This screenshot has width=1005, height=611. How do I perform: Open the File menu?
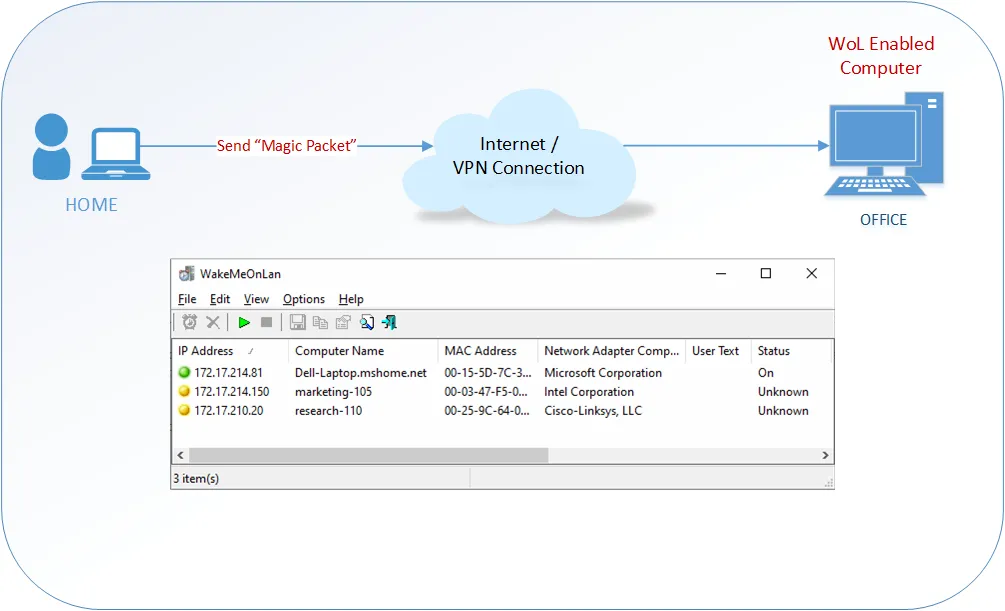(x=187, y=299)
